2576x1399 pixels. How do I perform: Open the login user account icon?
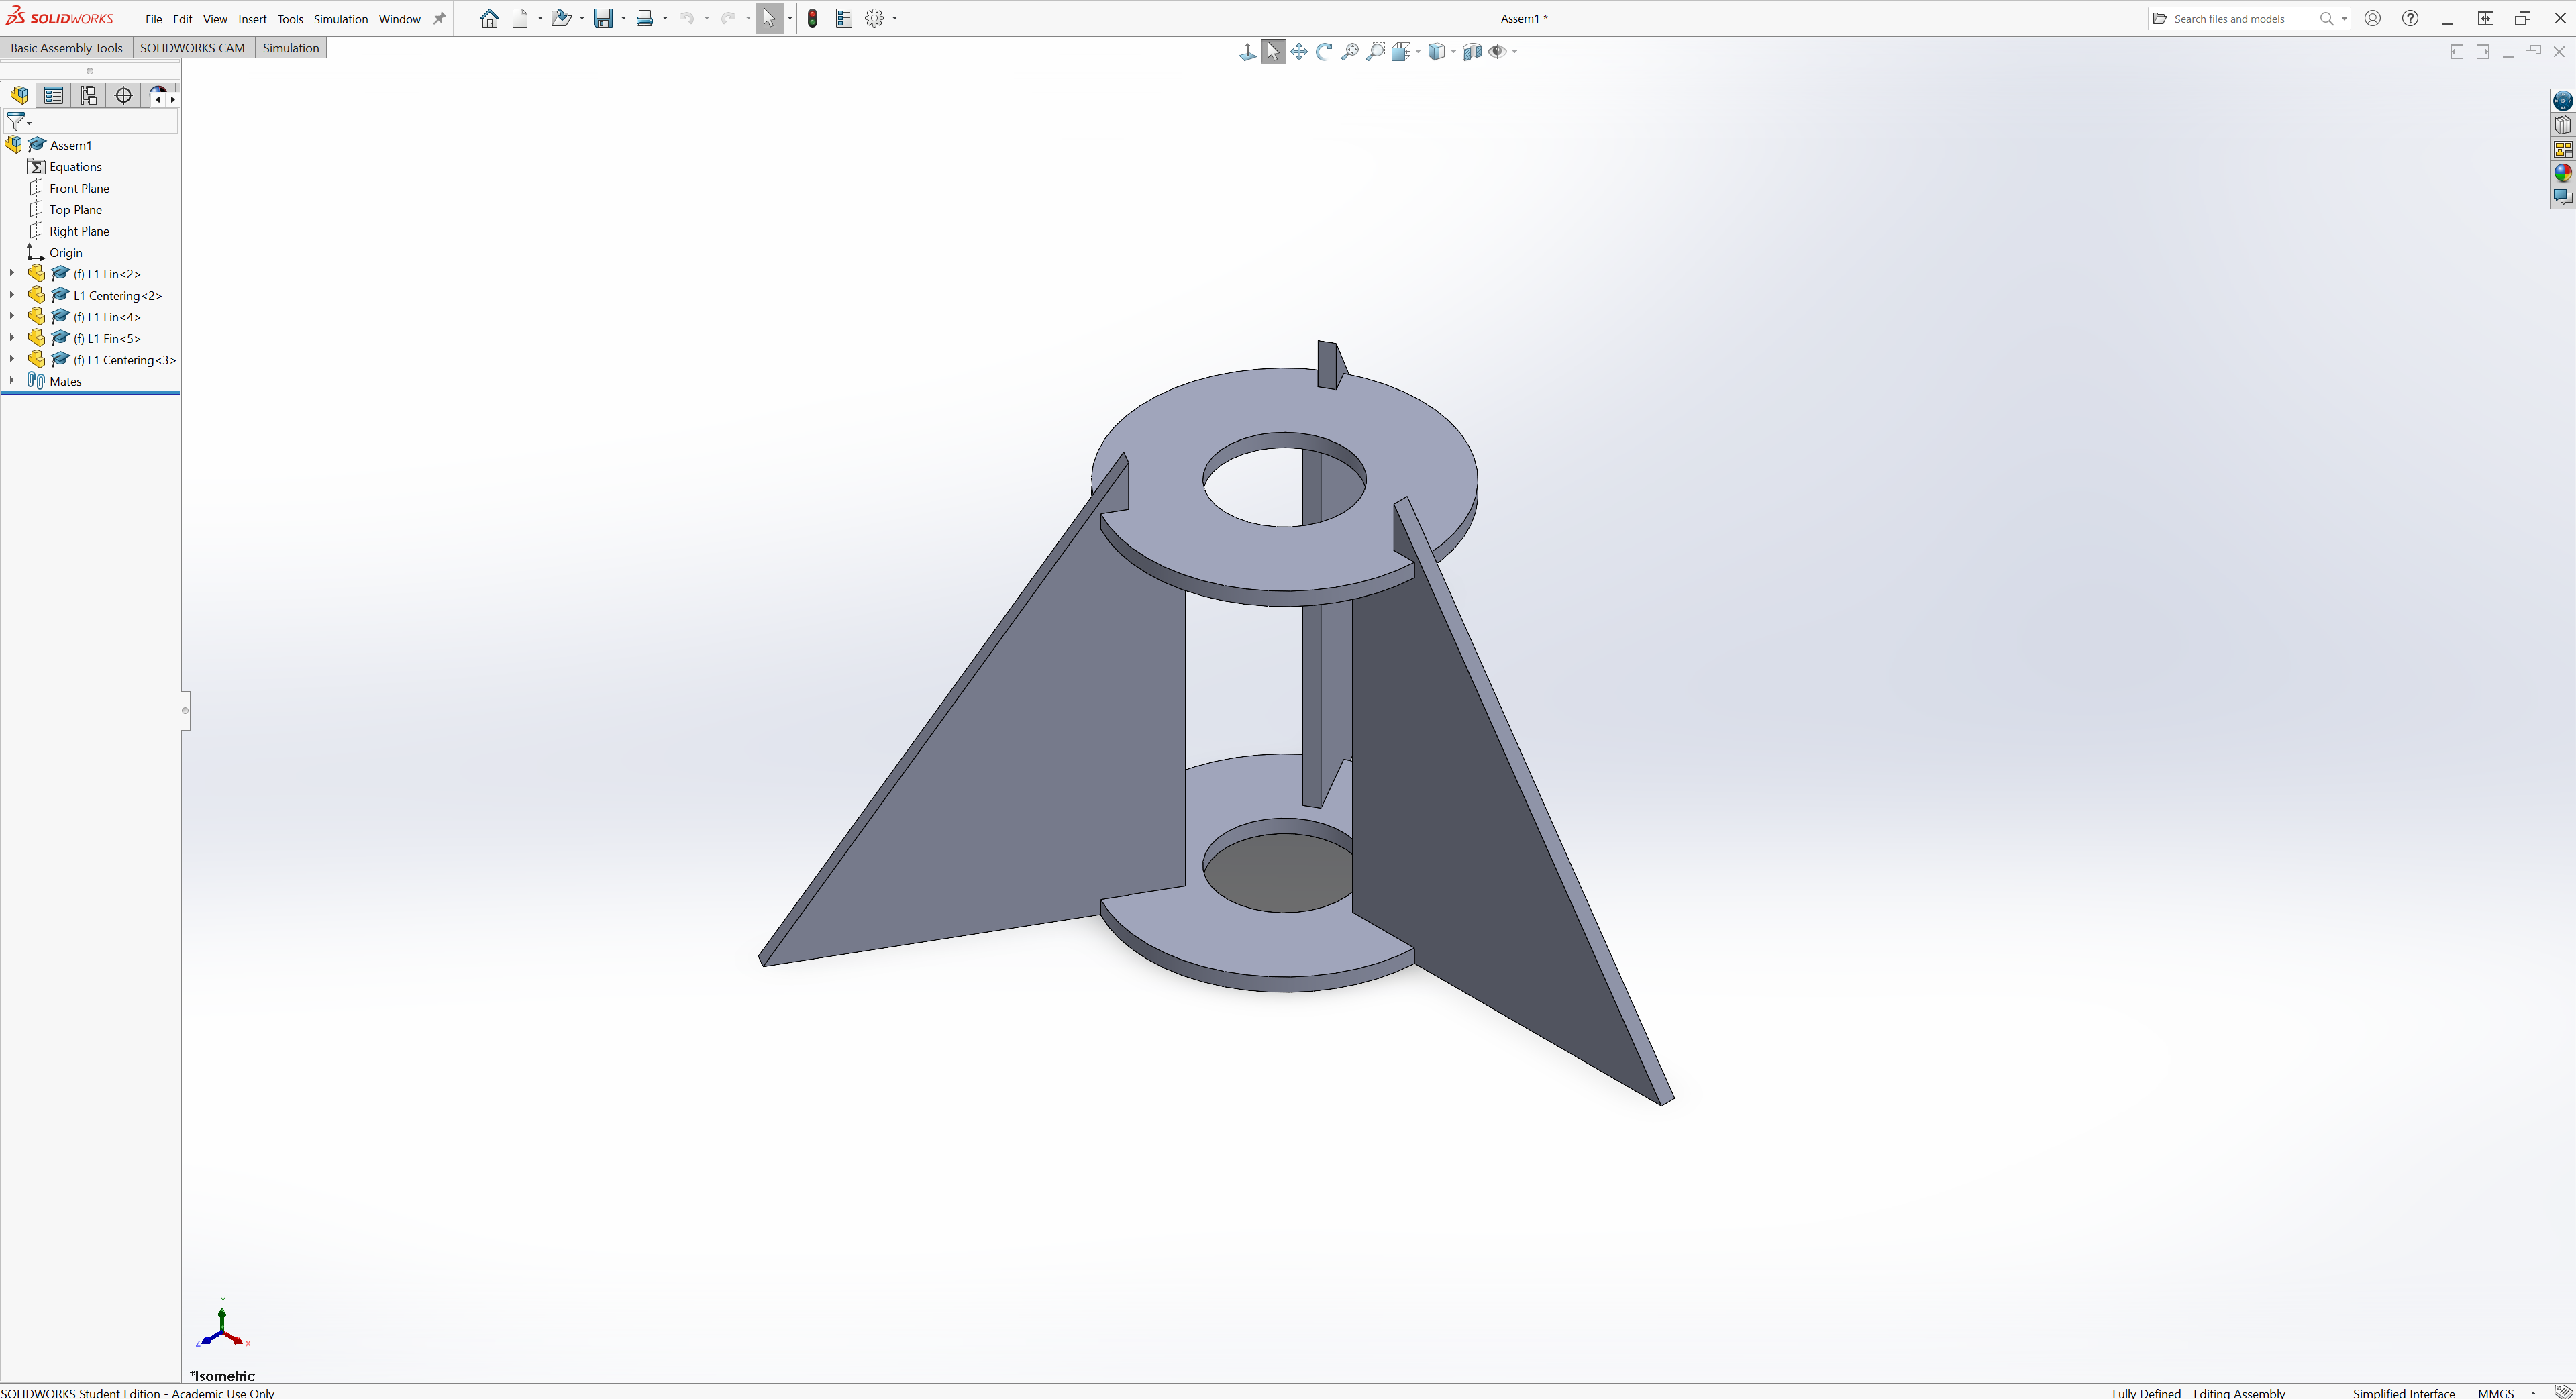point(2372,18)
